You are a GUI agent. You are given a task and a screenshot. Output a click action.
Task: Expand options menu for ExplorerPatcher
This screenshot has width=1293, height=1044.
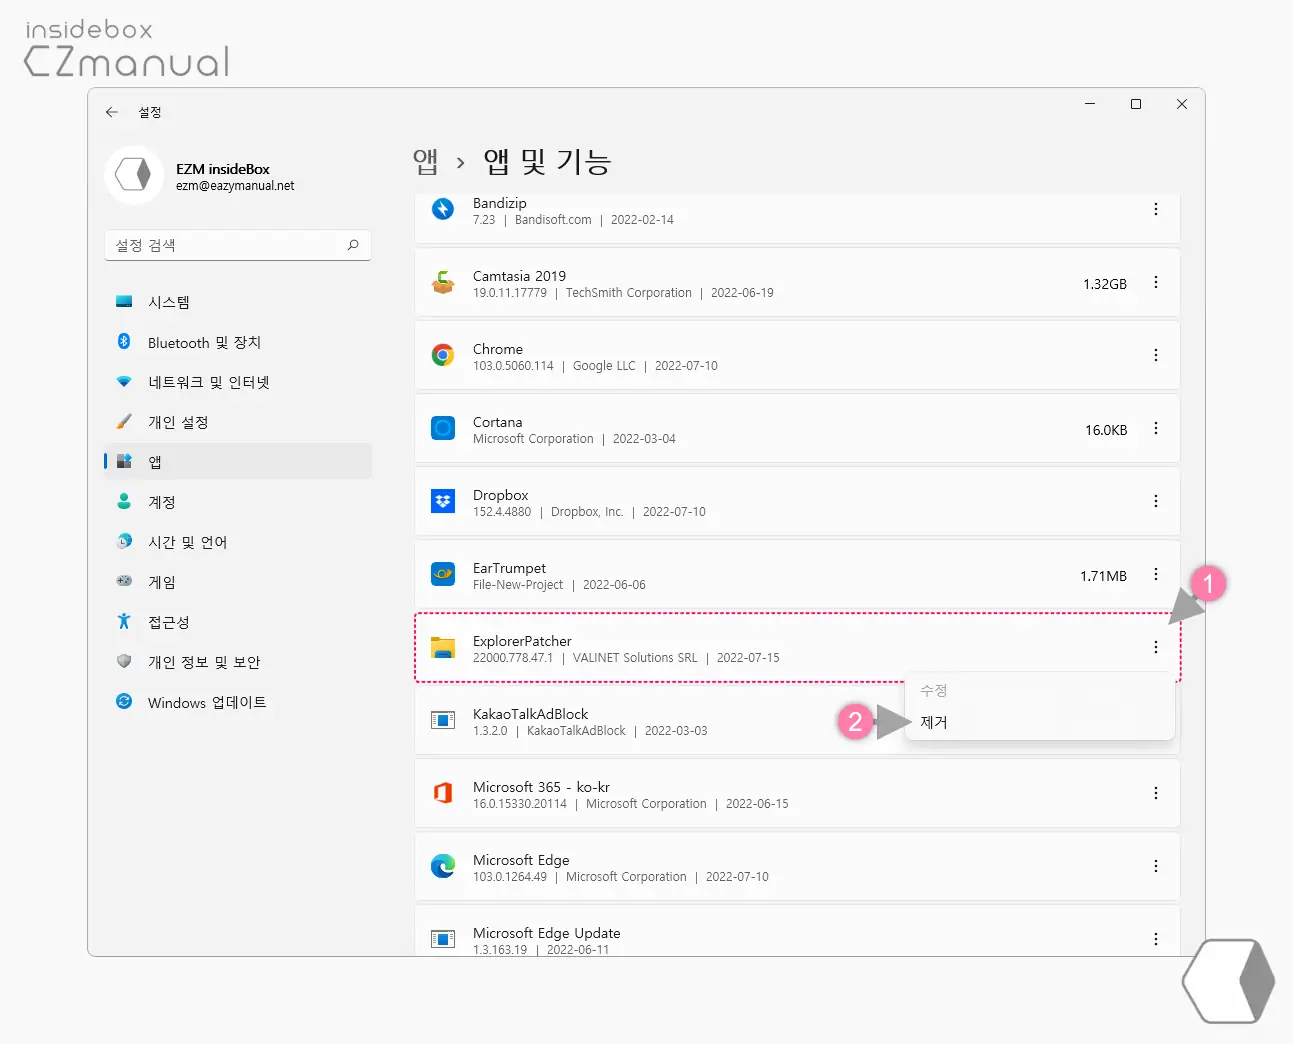[x=1155, y=647]
